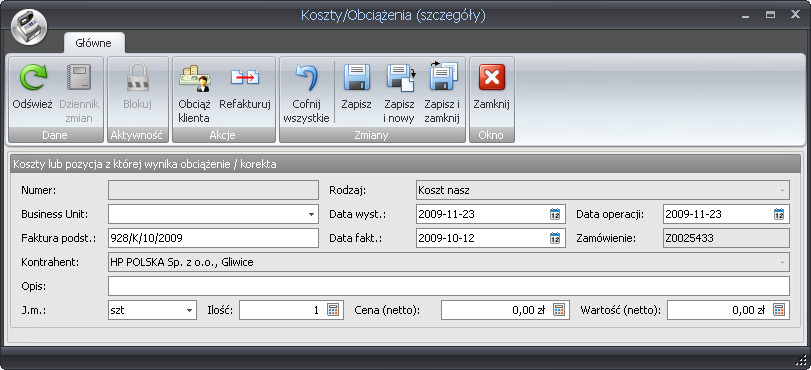Open calculator for Ilość field
Screen dimensions: 811x370
333,310
